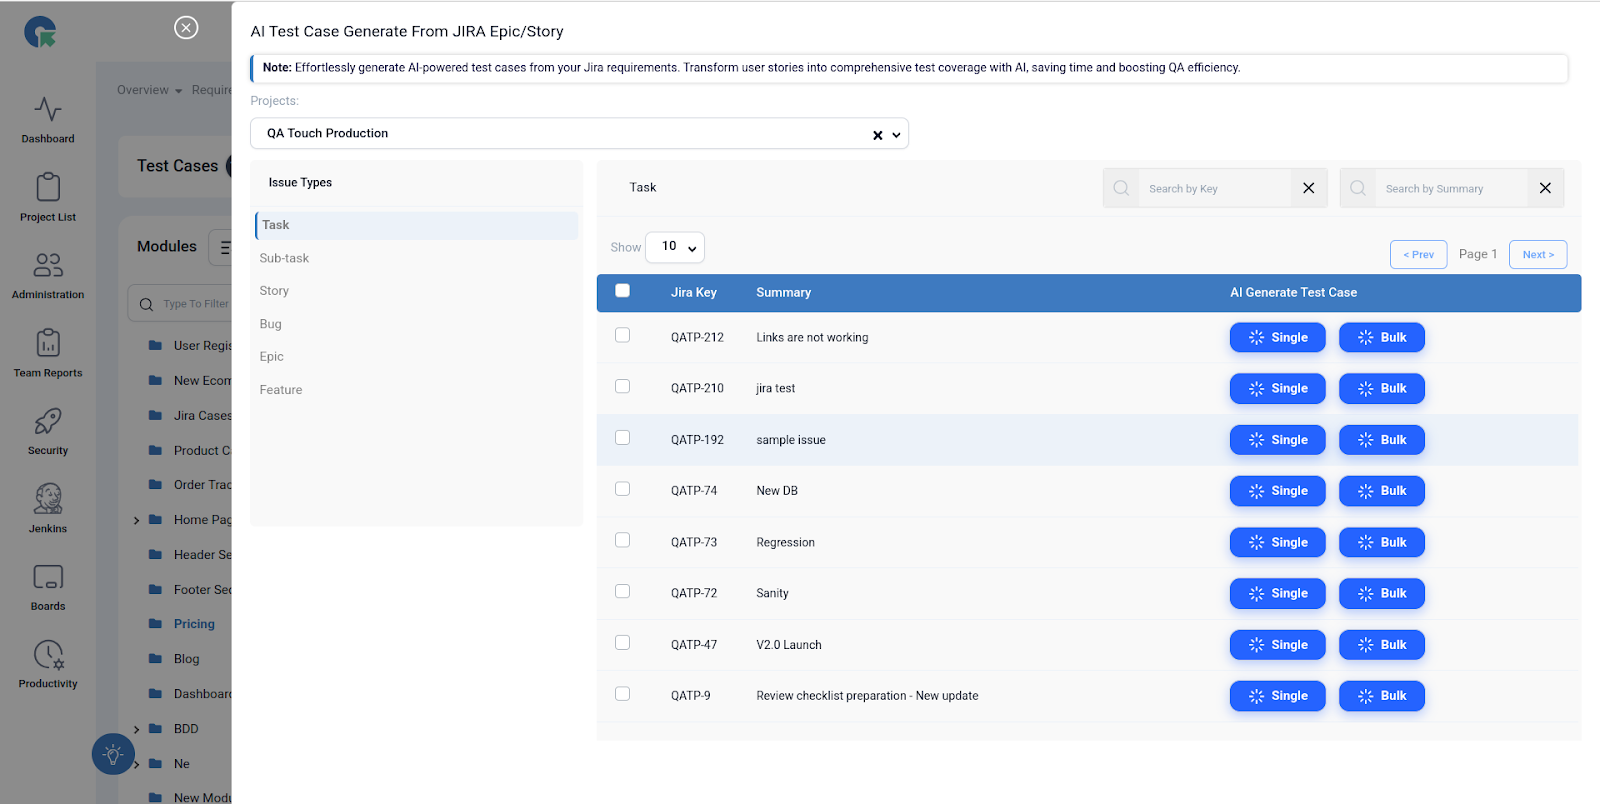Select the Sub-task issue type
This screenshot has width=1600, height=804.
(284, 258)
